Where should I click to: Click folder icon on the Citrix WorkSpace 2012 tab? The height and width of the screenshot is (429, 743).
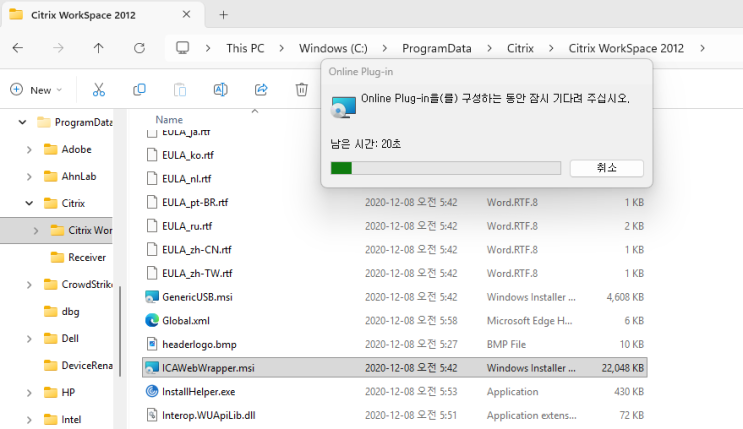[16, 14]
